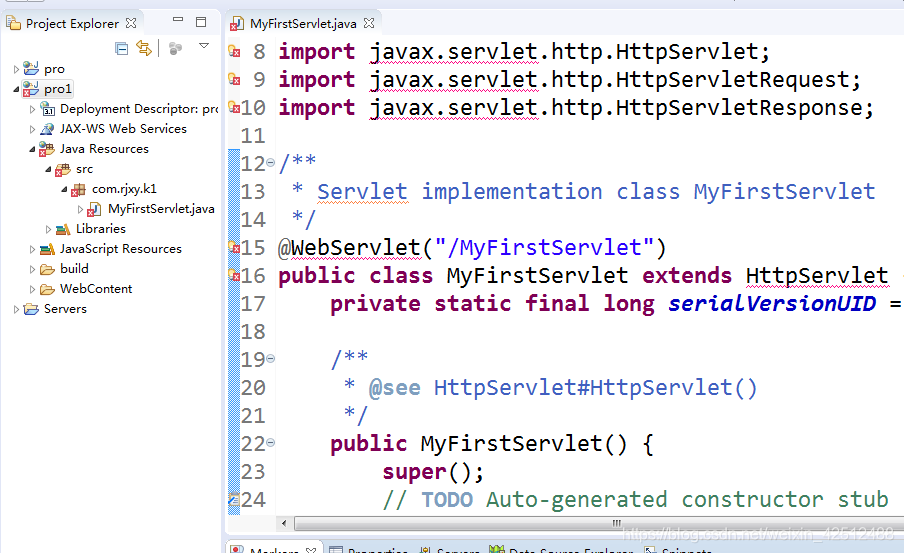
Task: Expand MyFirstServlet.java tree node
Action: [81, 209]
